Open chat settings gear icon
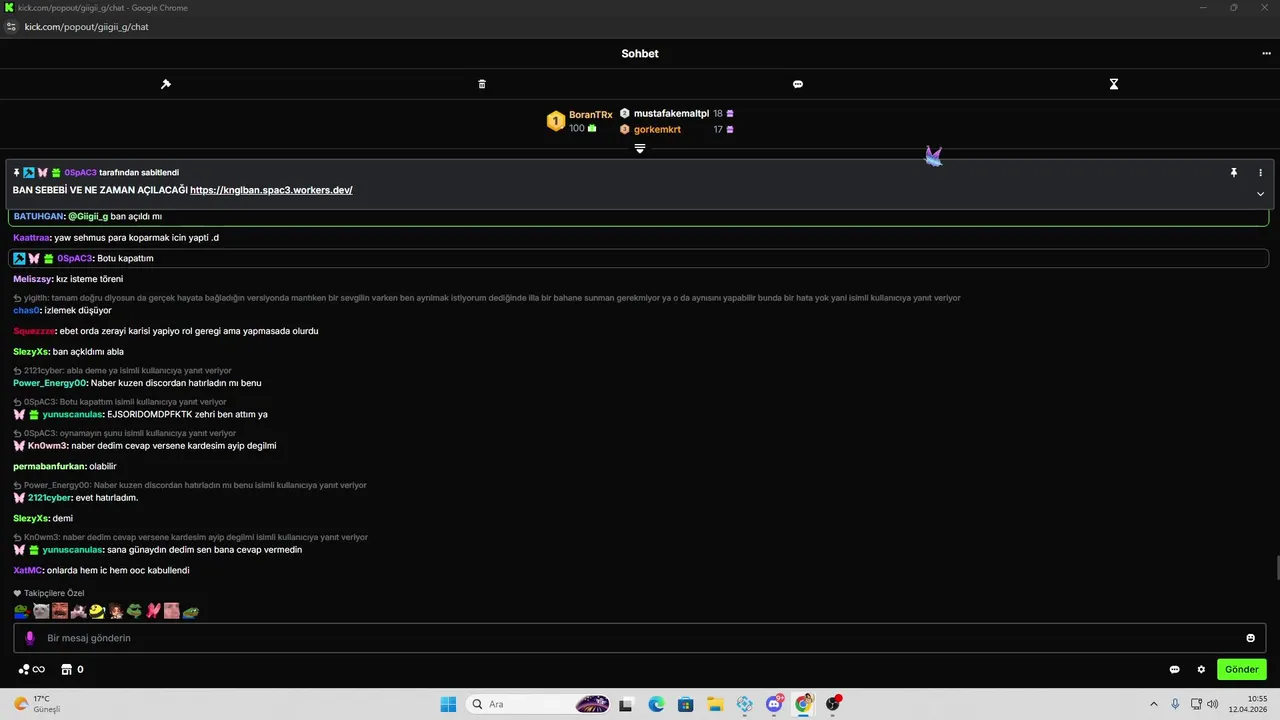The width and height of the screenshot is (1280, 720). 1201,670
